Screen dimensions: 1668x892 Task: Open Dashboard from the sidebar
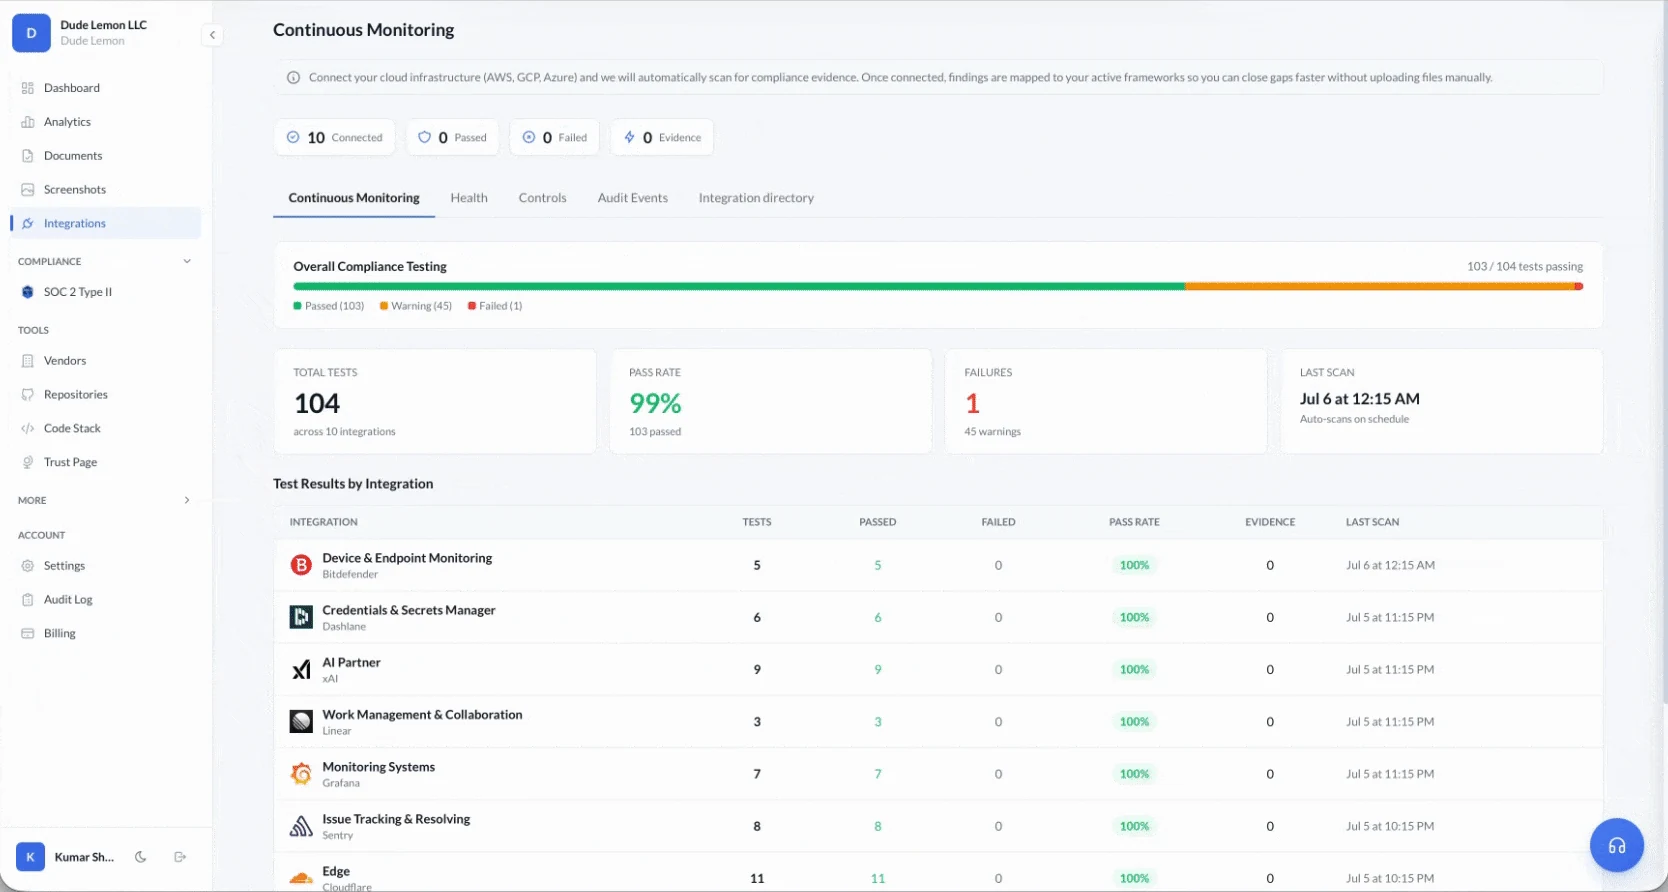(x=106, y=88)
